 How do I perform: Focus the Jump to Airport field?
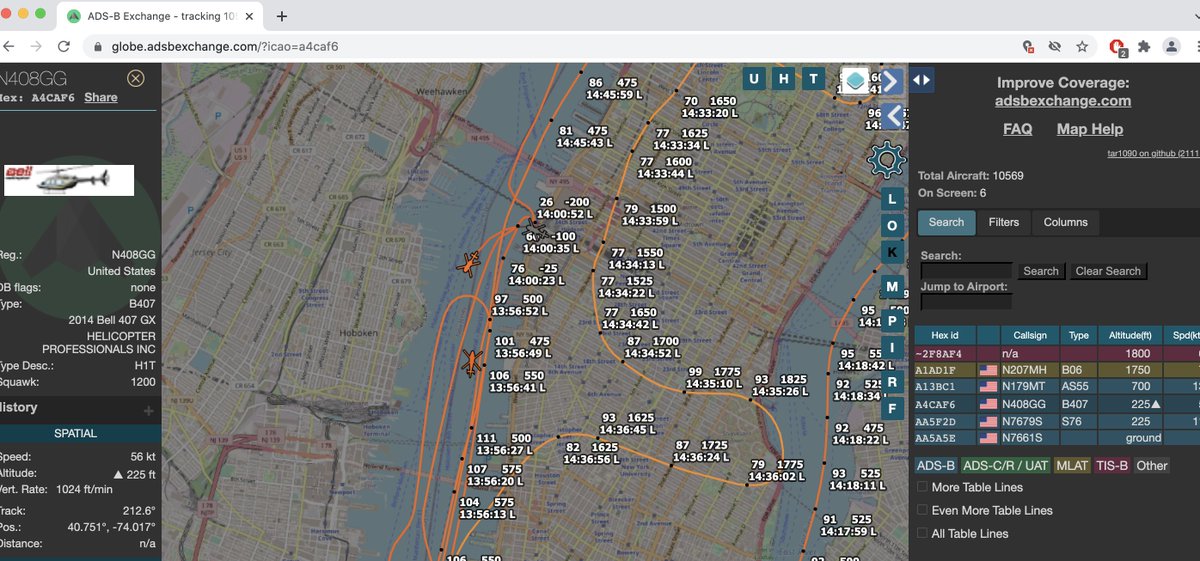pyautogui.click(x=966, y=301)
